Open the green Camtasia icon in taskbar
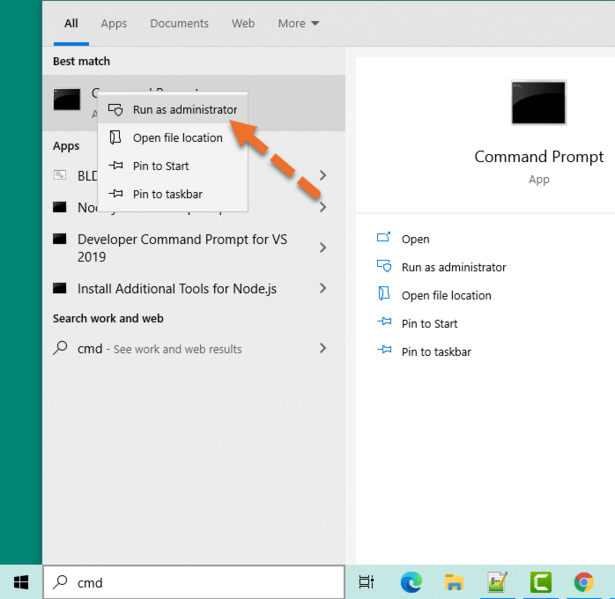The height and width of the screenshot is (599, 615). [x=540, y=582]
